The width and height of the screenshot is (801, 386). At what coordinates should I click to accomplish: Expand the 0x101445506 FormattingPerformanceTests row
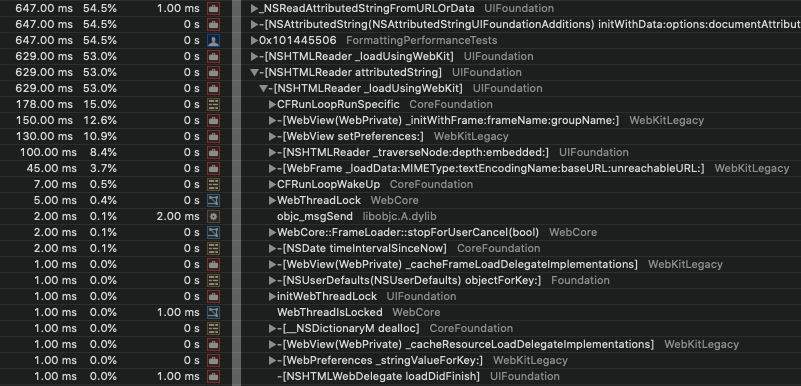[x=254, y=40]
